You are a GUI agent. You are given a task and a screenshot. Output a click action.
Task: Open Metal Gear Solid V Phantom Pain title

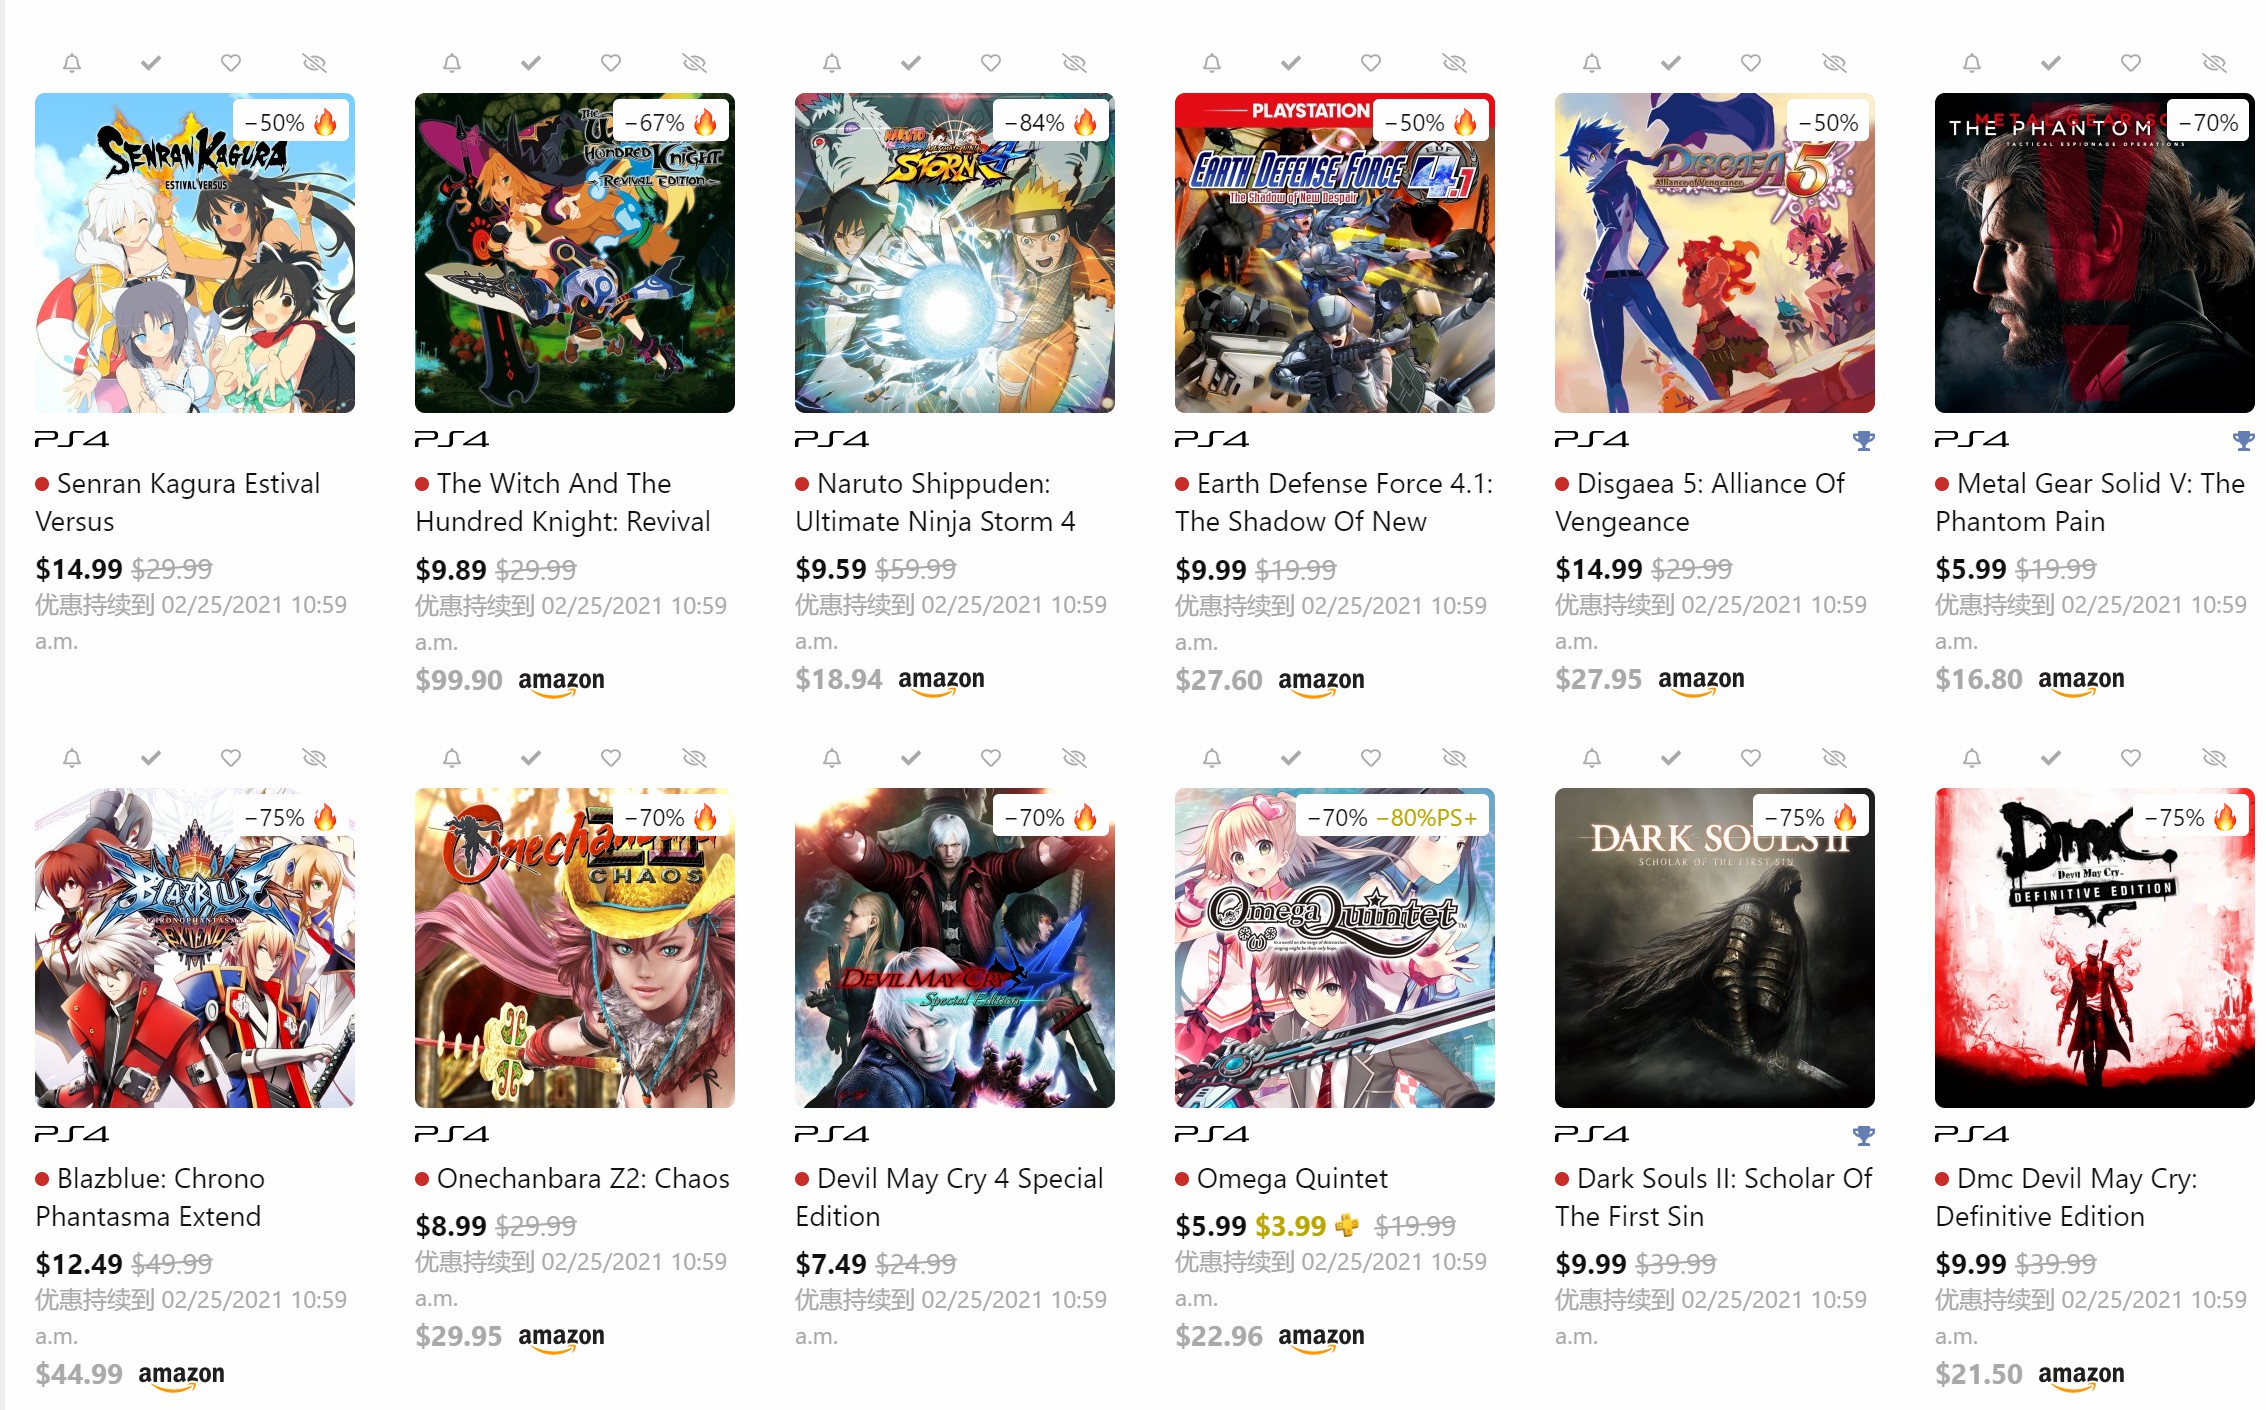pos(2090,503)
